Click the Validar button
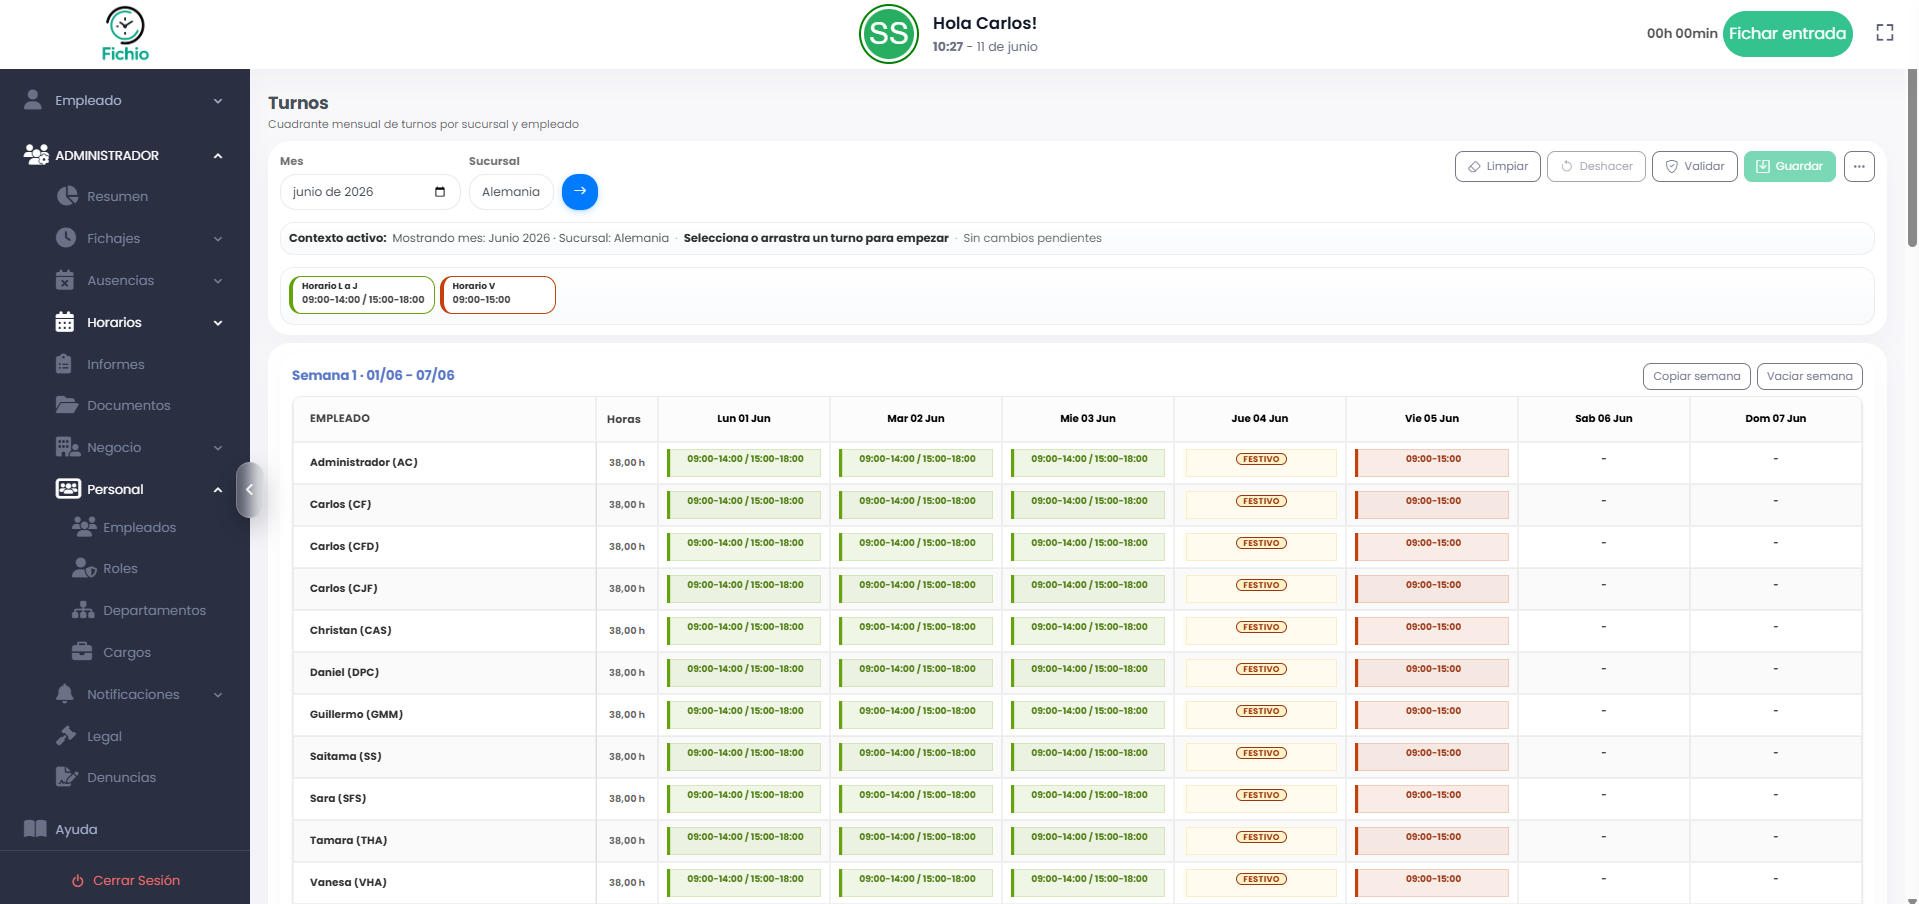Image resolution: width=1919 pixels, height=904 pixels. (1695, 166)
